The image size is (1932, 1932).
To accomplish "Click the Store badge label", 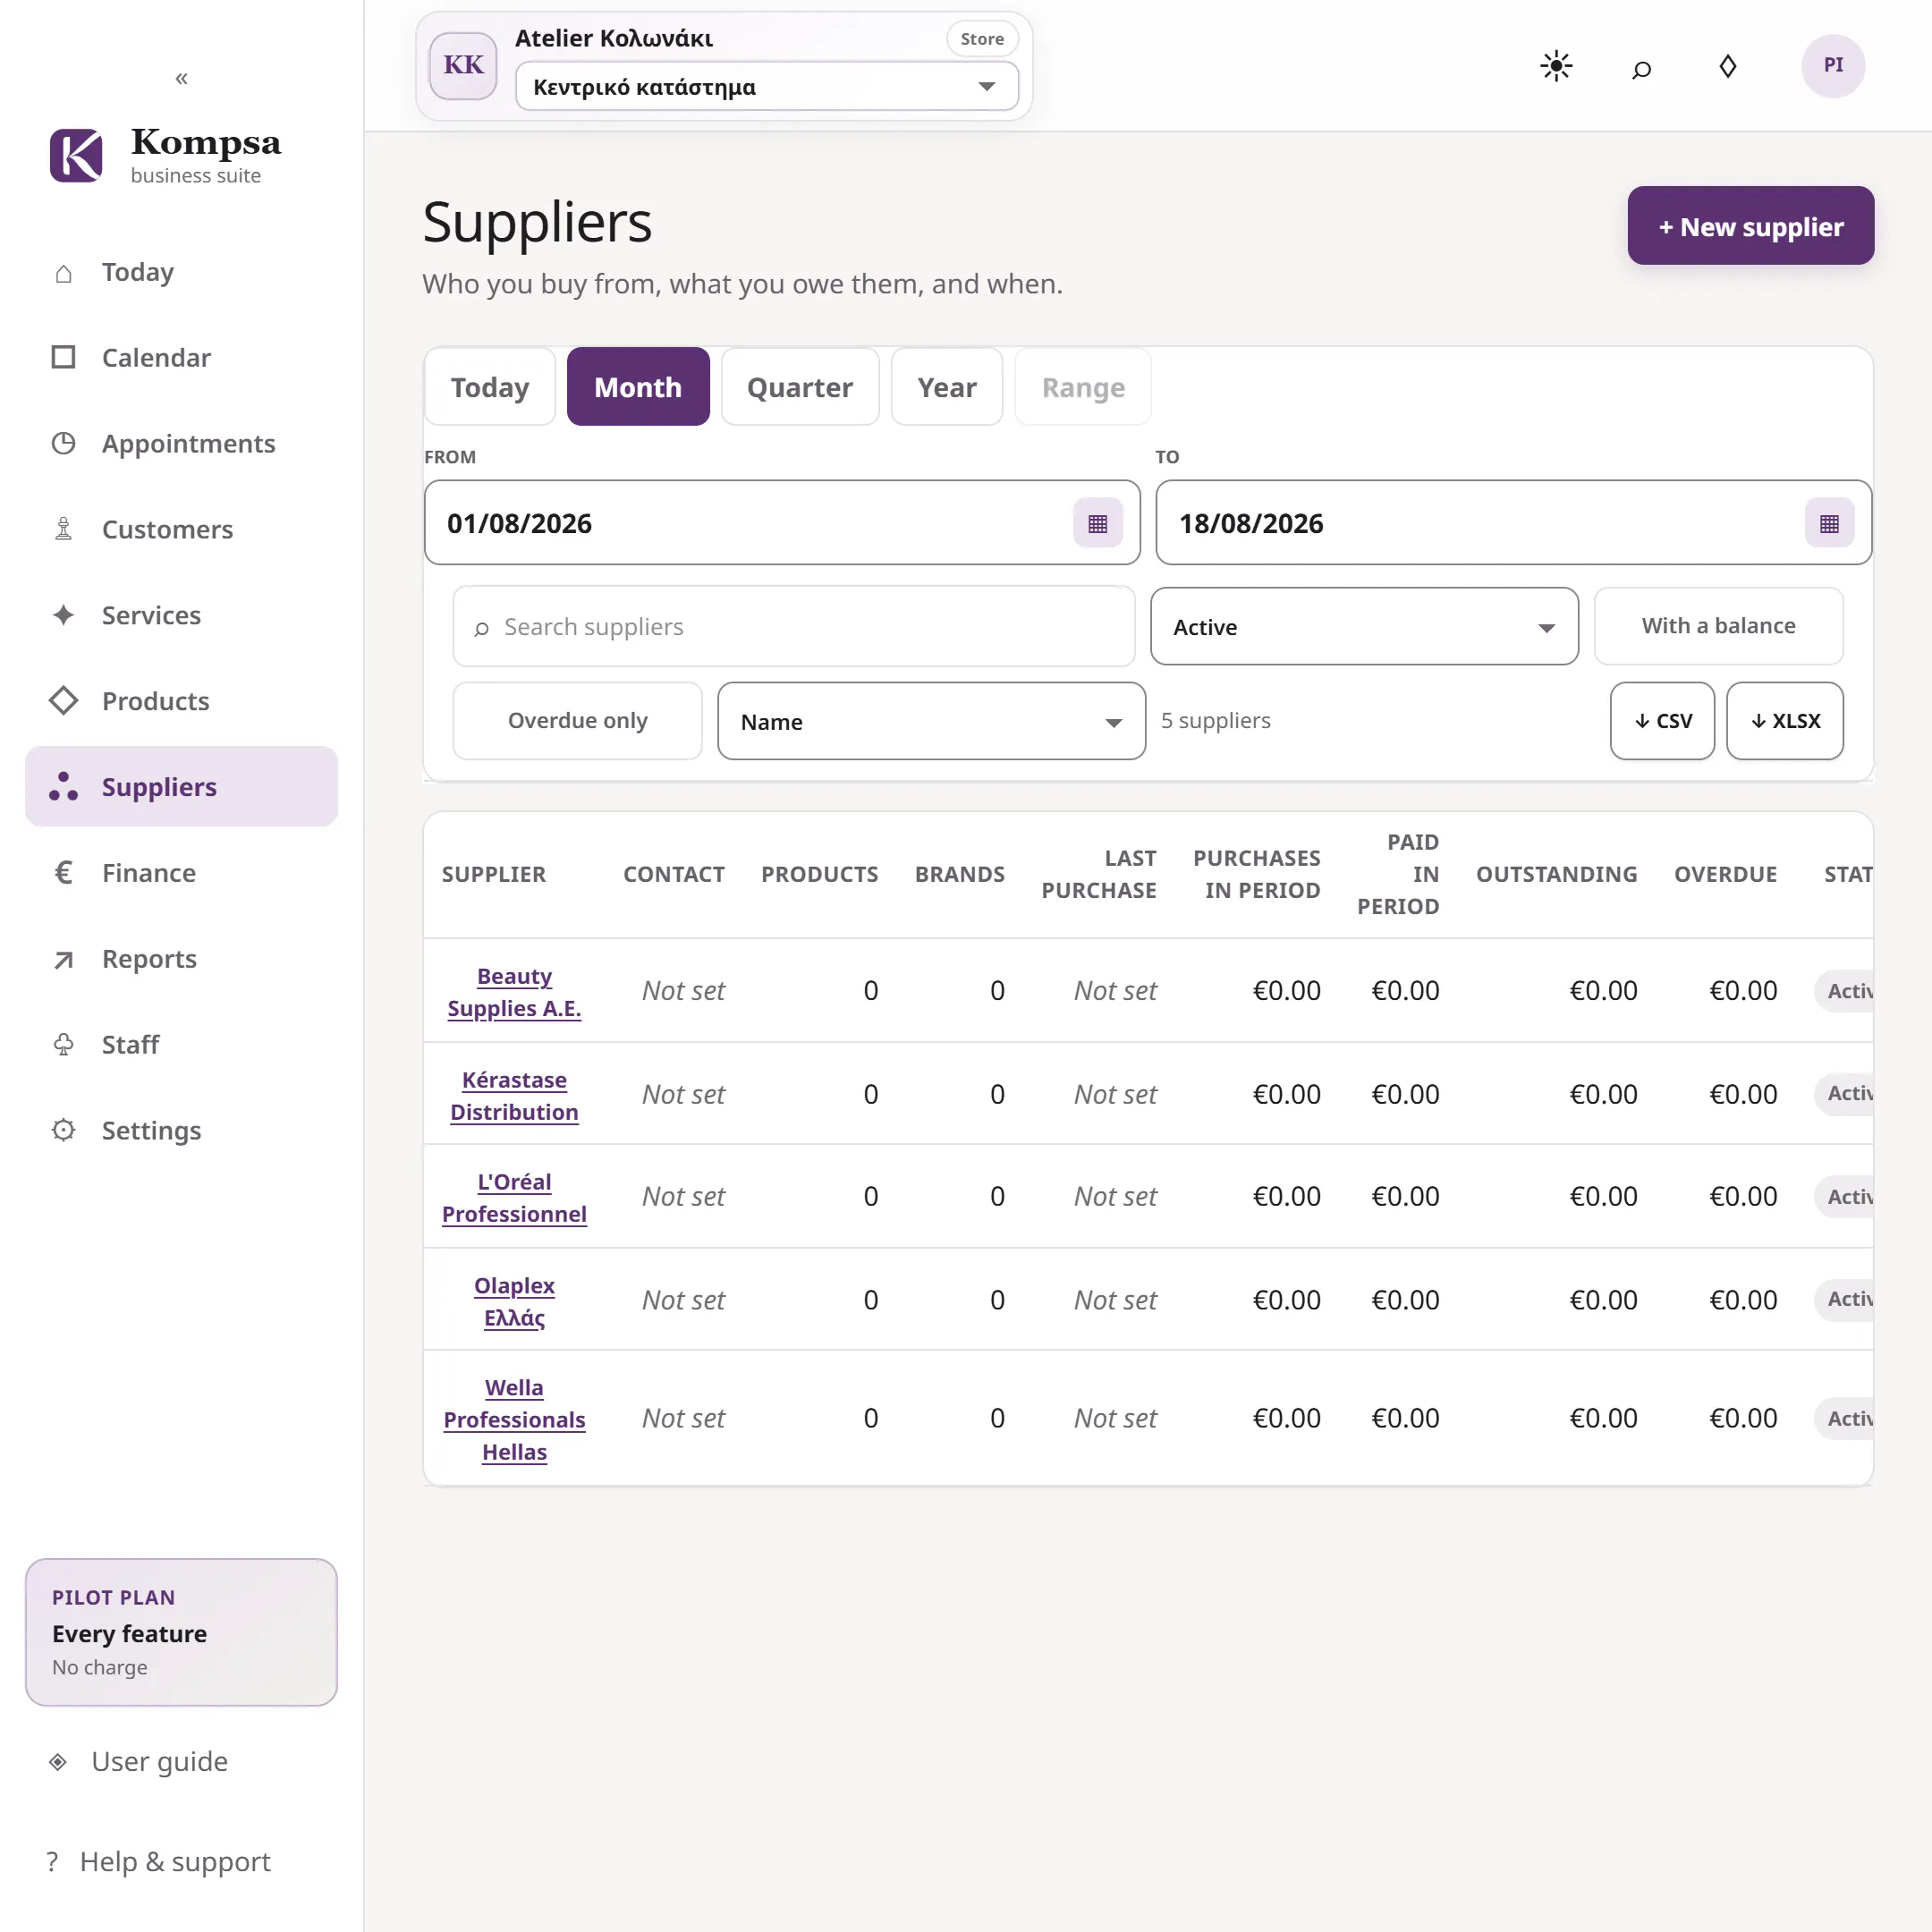I will 982,39.
